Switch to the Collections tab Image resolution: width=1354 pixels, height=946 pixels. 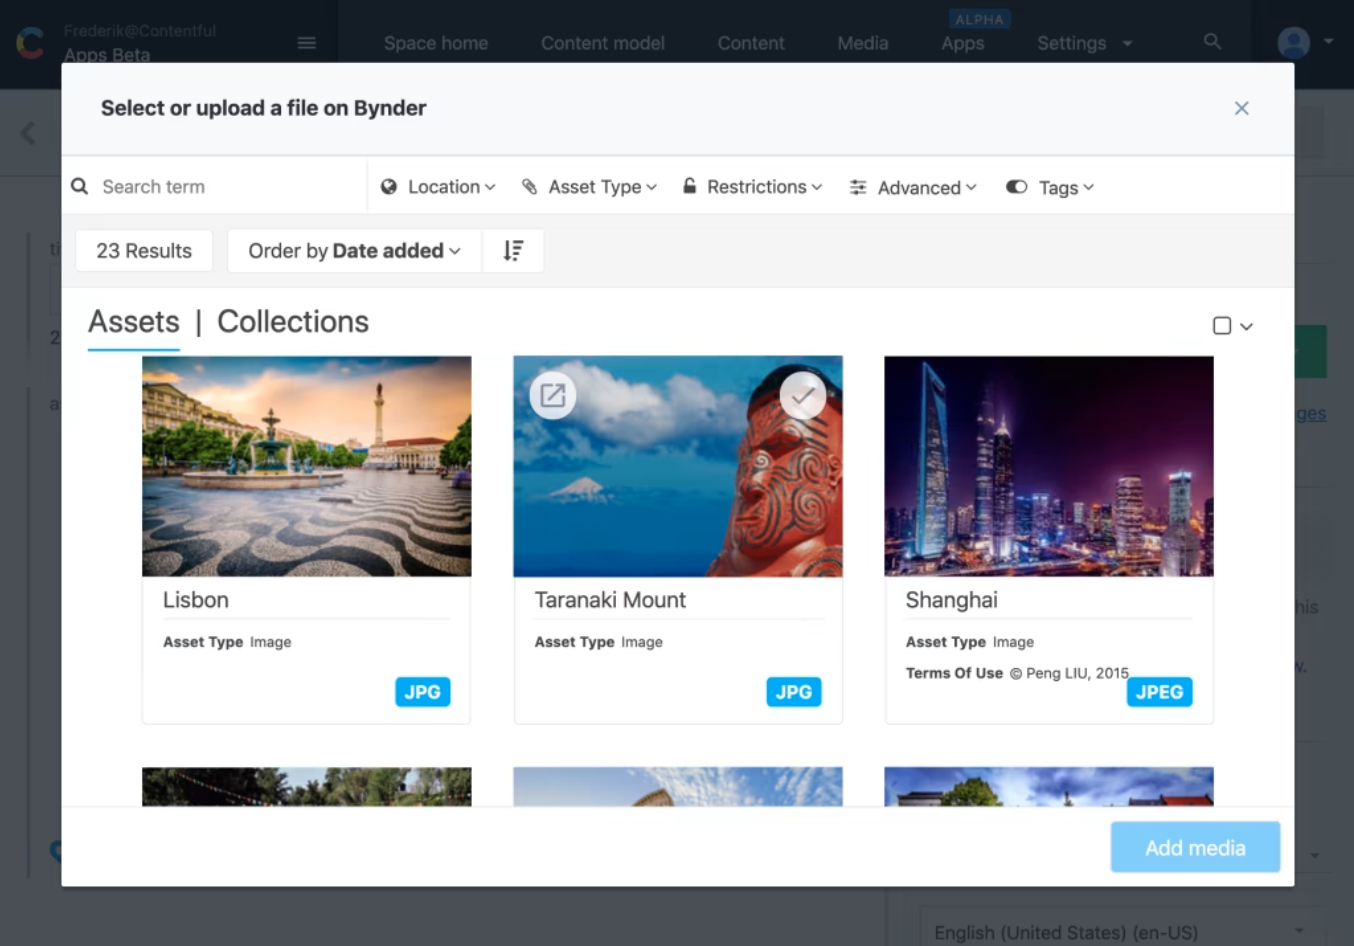292,321
